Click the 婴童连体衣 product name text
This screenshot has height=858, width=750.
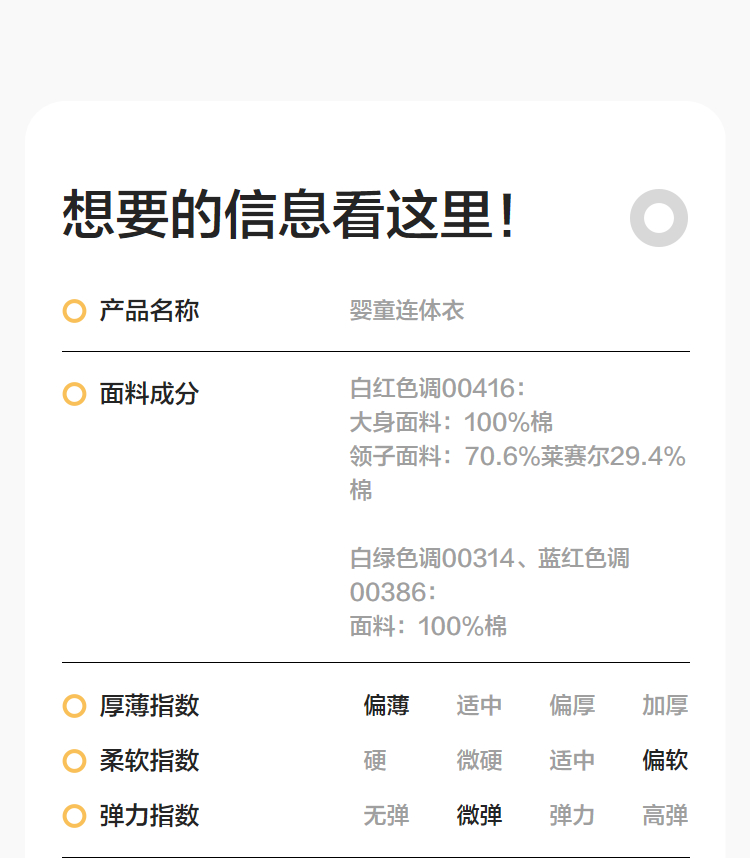coord(407,311)
